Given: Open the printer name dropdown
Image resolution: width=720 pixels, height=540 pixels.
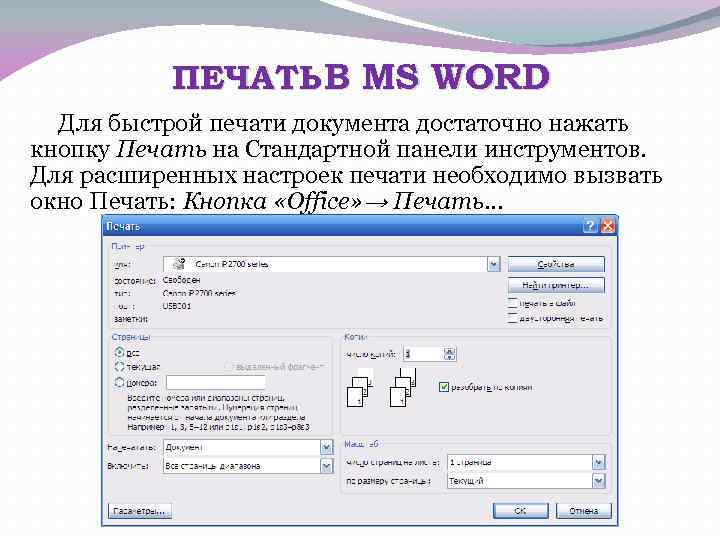Looking at the screenshot, I should (494, 264).
